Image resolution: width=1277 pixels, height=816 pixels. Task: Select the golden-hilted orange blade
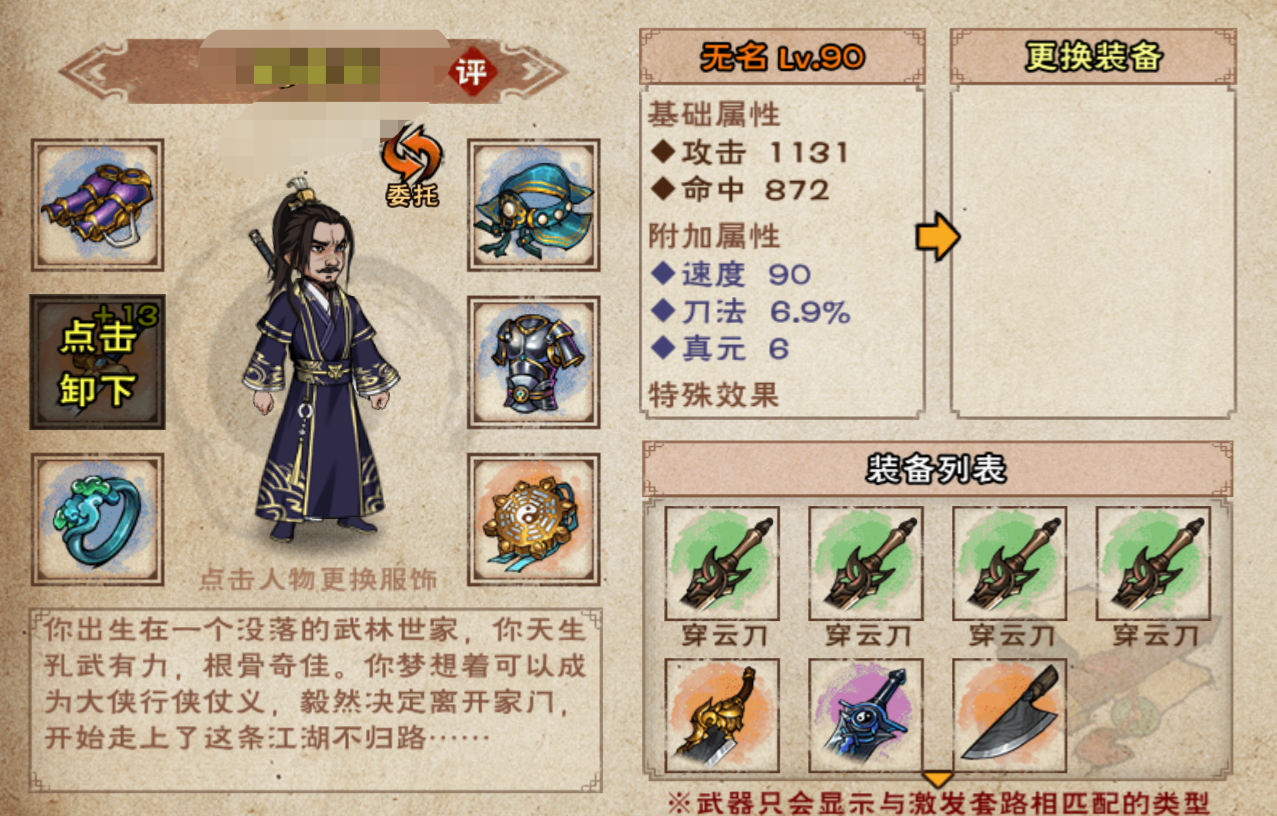[x=722, y=715]
